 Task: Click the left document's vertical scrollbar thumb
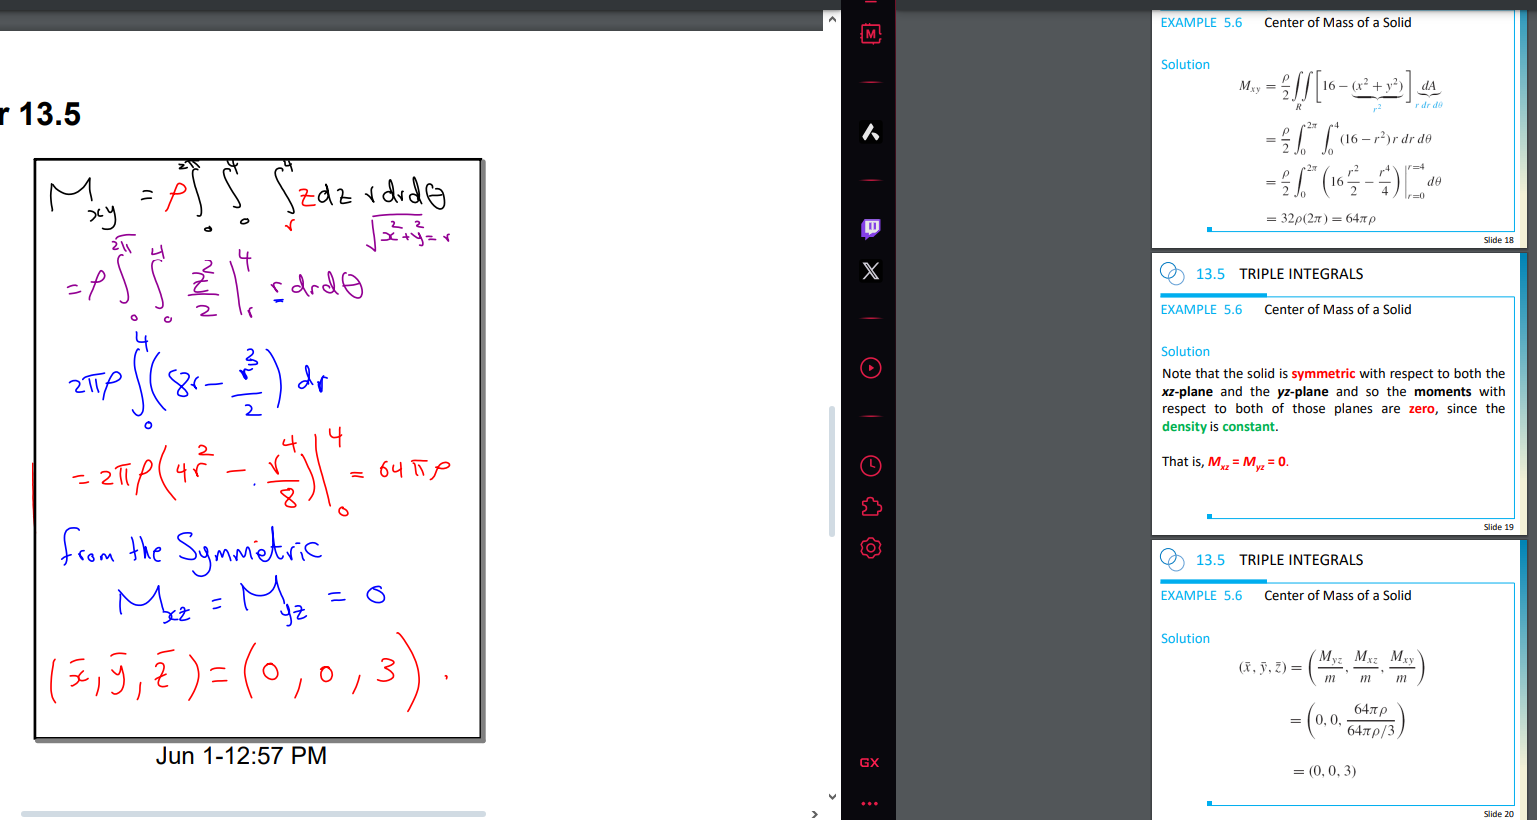pyautogui.click(x=832, y=471)
